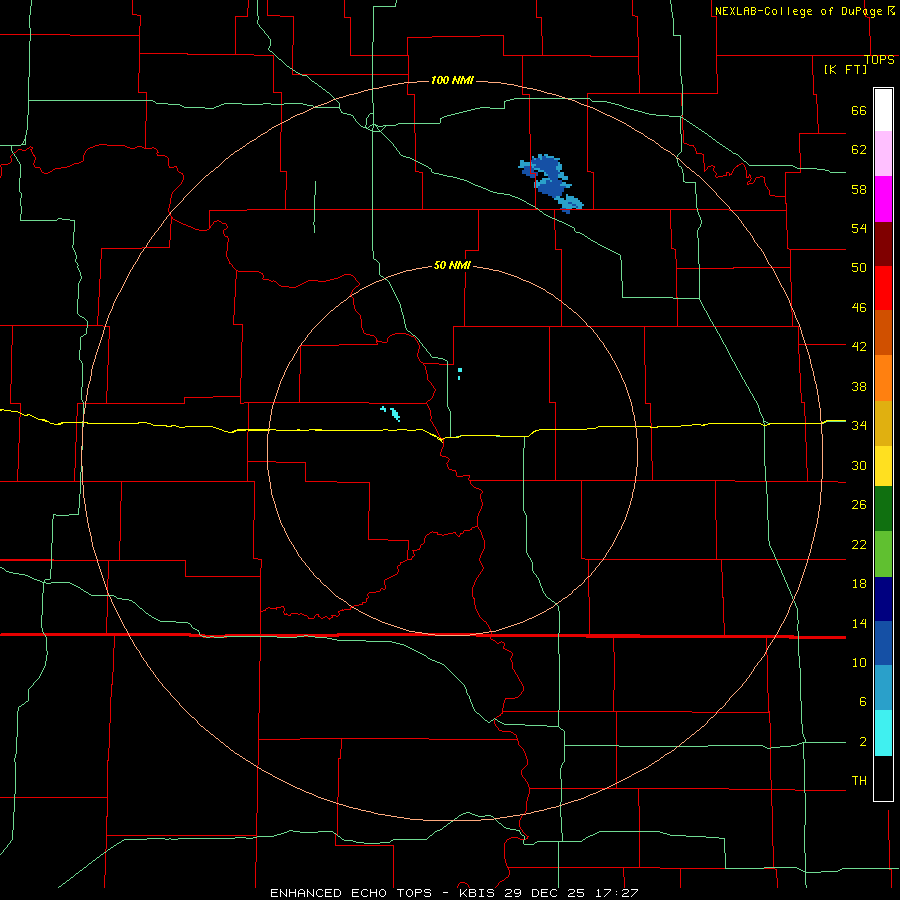Click the "42" legend value
This screenshot has height=900, width=900.
pyautogui.click(x=859, y=347)
